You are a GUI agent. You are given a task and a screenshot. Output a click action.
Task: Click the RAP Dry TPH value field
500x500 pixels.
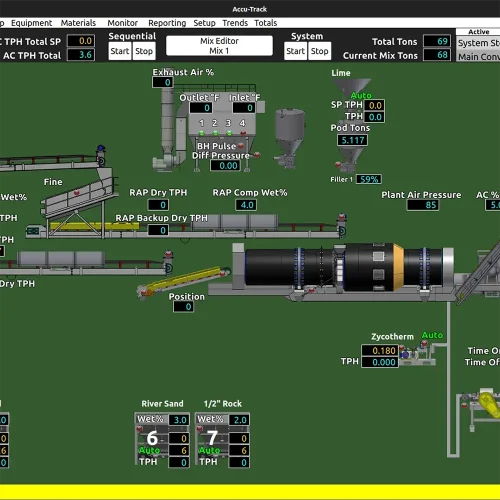click(158, 205)
